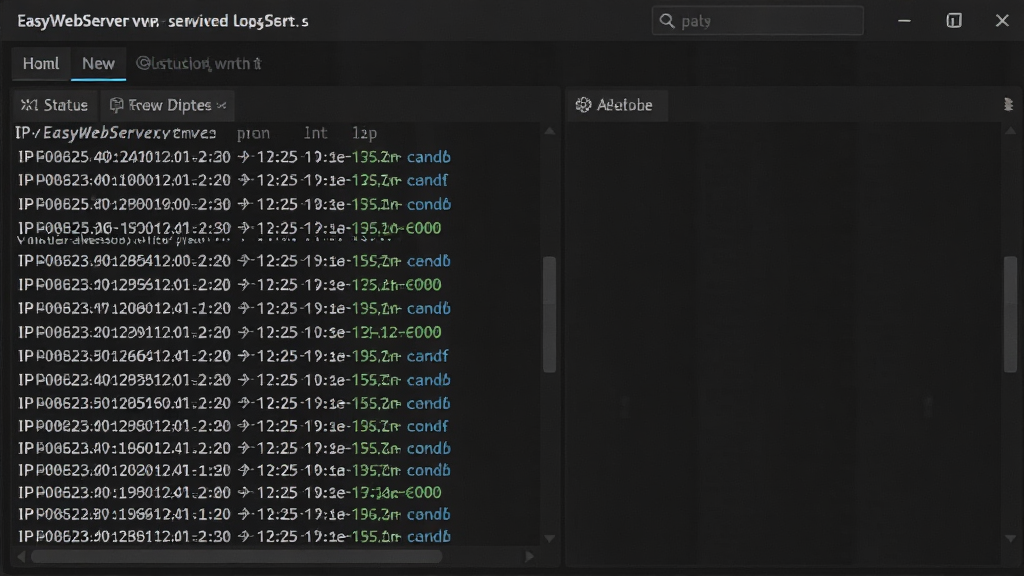
Task: Open the candb link in row P00623.901286112
Action: pyautogui.click(x=428, y=536)
